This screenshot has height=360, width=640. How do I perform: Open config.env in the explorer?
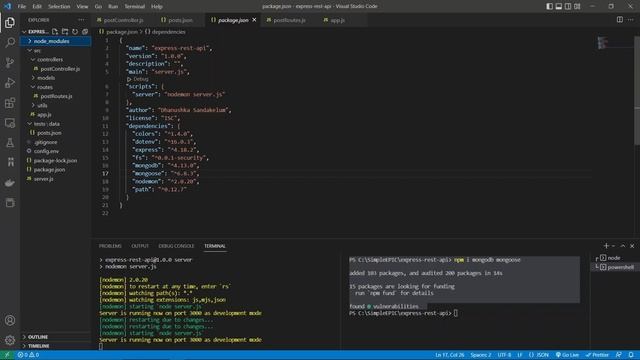pyautogui.click(x=47, y=151)
